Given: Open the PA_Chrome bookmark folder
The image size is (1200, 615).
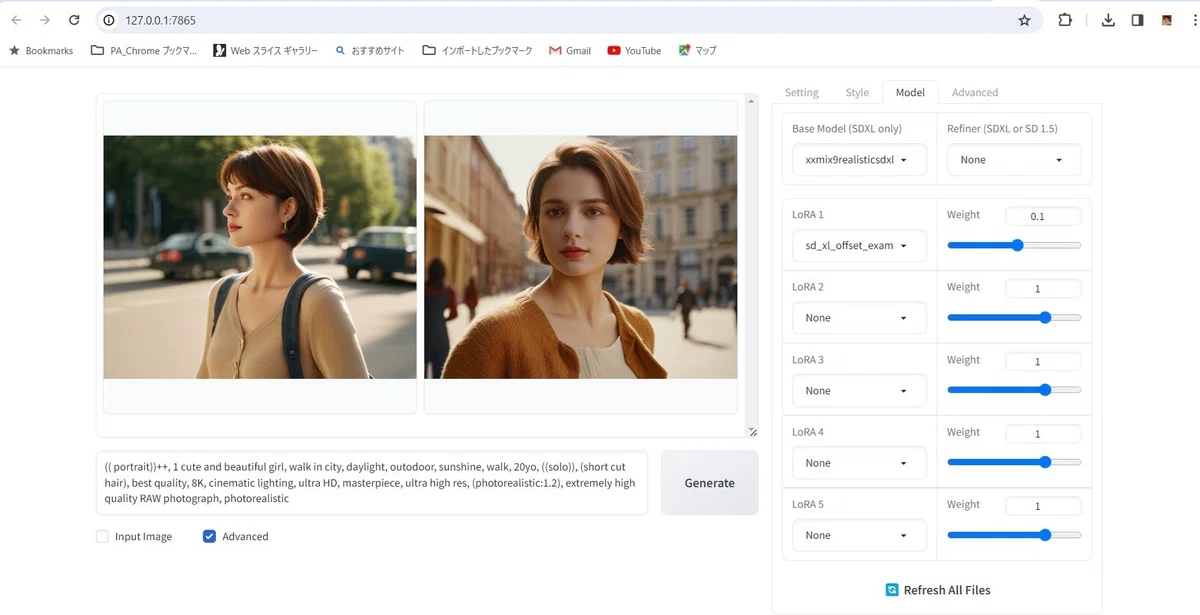Looking at the screenshot, I should tap(144, 50).
